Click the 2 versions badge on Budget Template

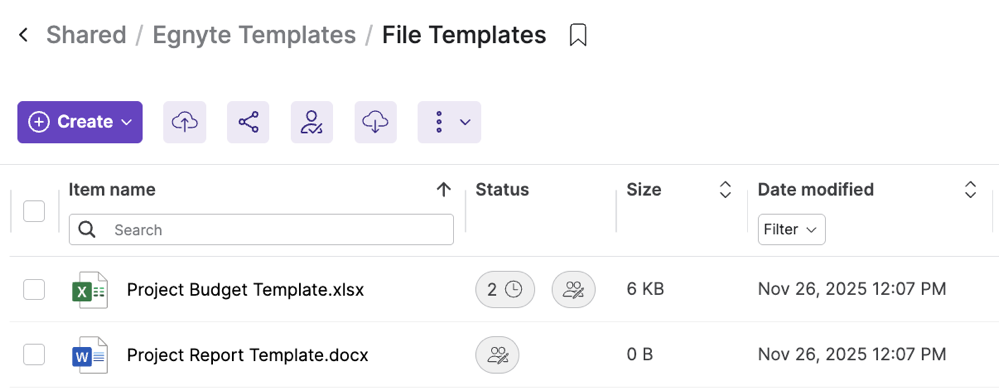(x=505, y=290)
